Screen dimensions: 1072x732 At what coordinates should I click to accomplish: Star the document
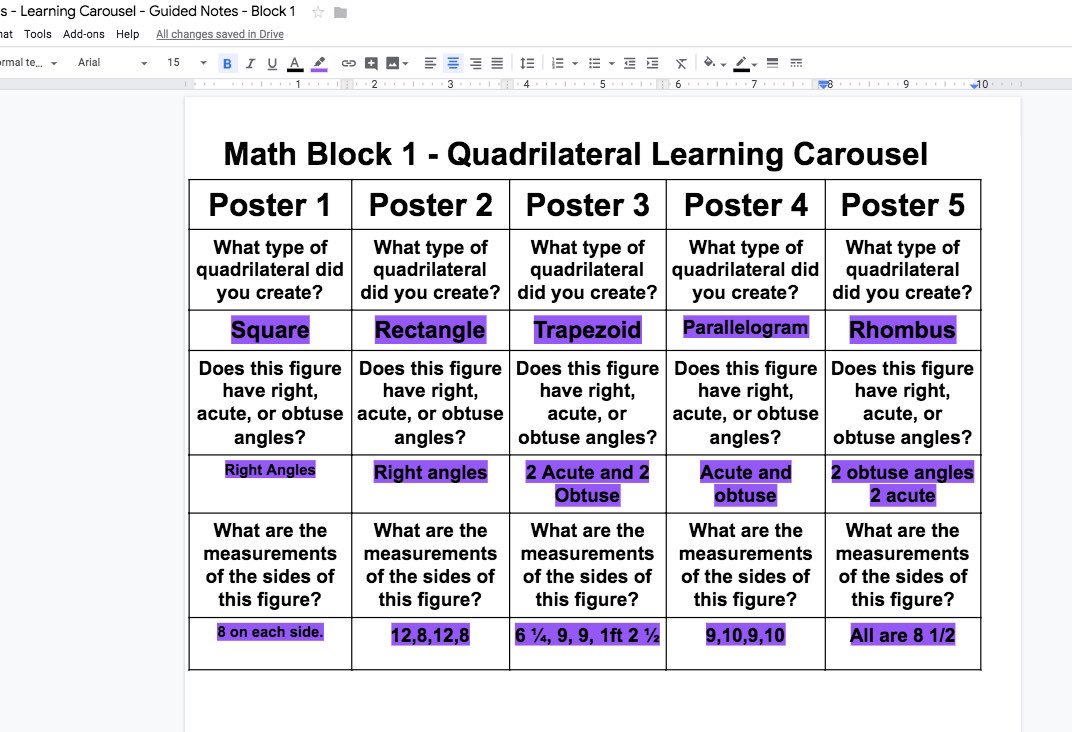[x=318, y=12]
